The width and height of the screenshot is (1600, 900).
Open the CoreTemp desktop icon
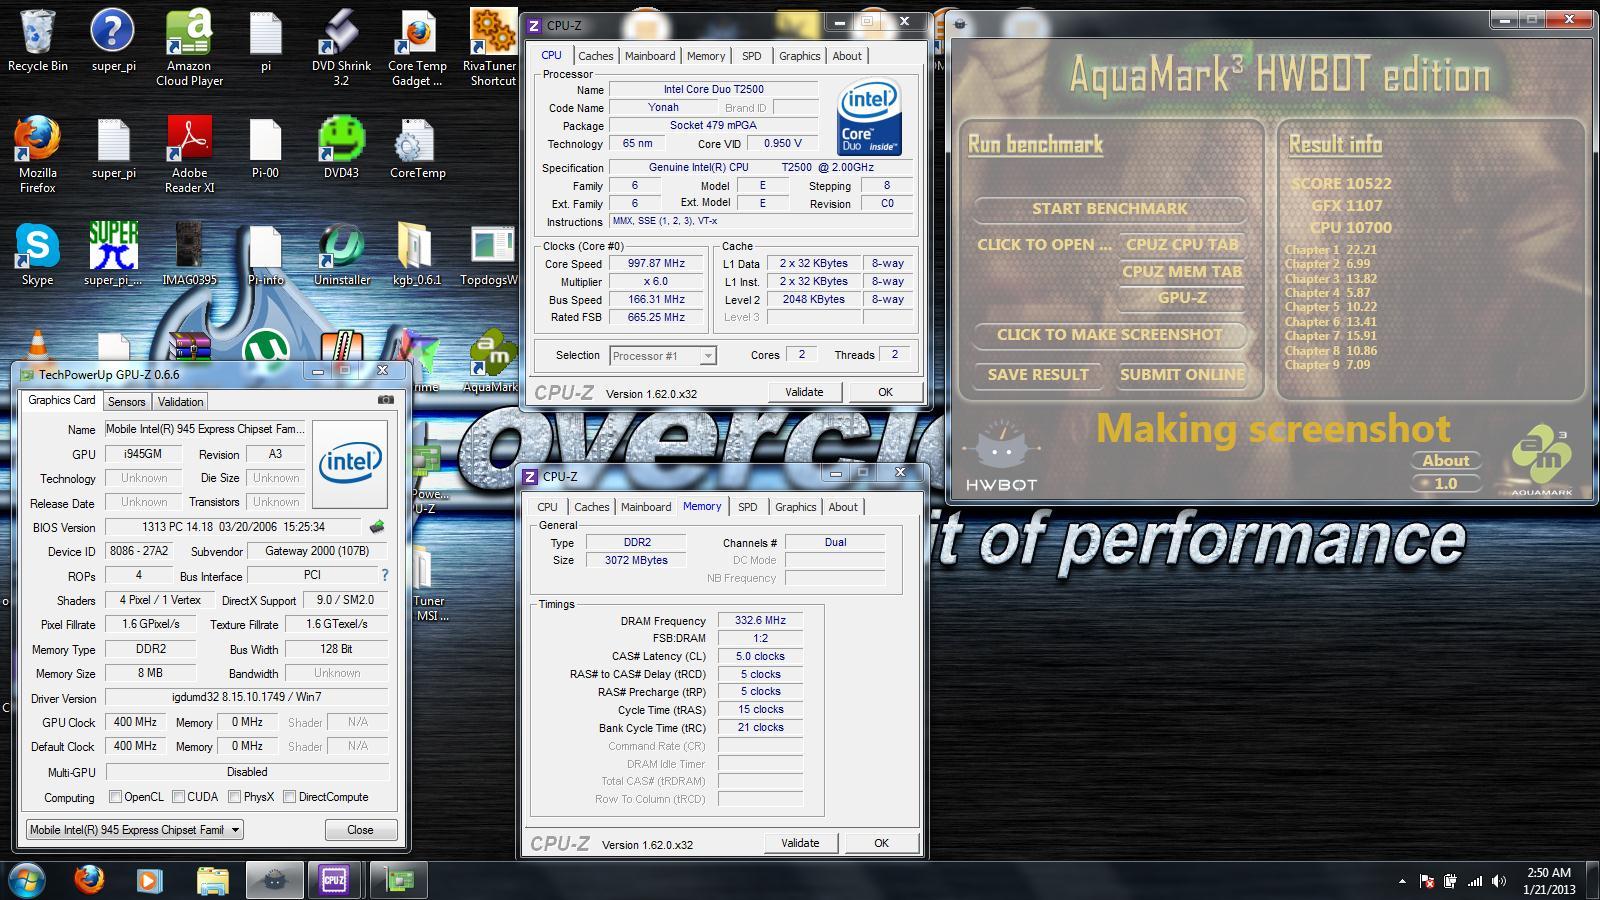click(x=417, y=147)
